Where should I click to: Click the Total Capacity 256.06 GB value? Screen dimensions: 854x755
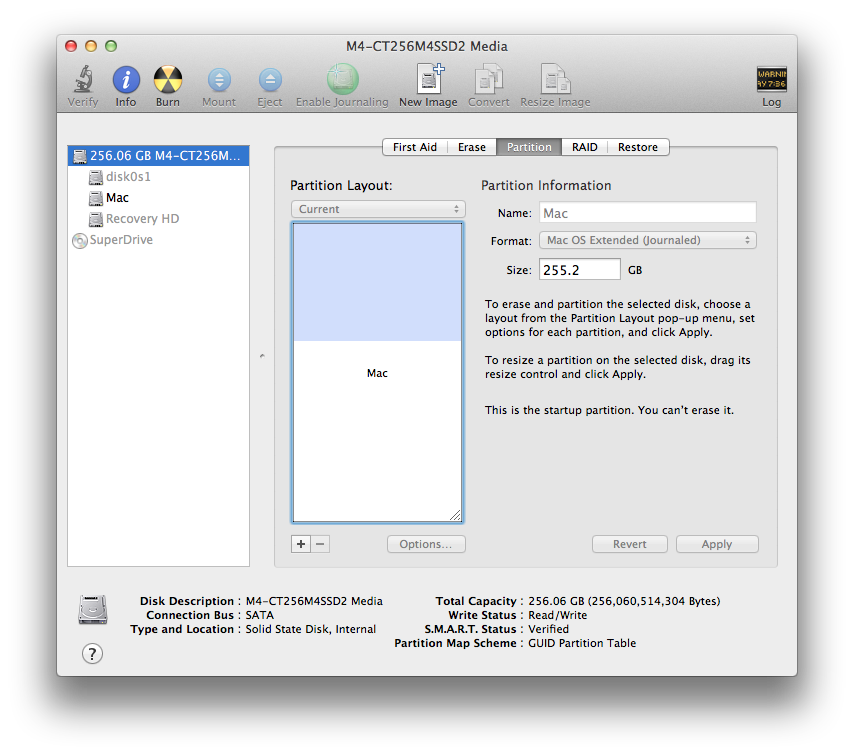pyautogui.click(x=624, y=601)
